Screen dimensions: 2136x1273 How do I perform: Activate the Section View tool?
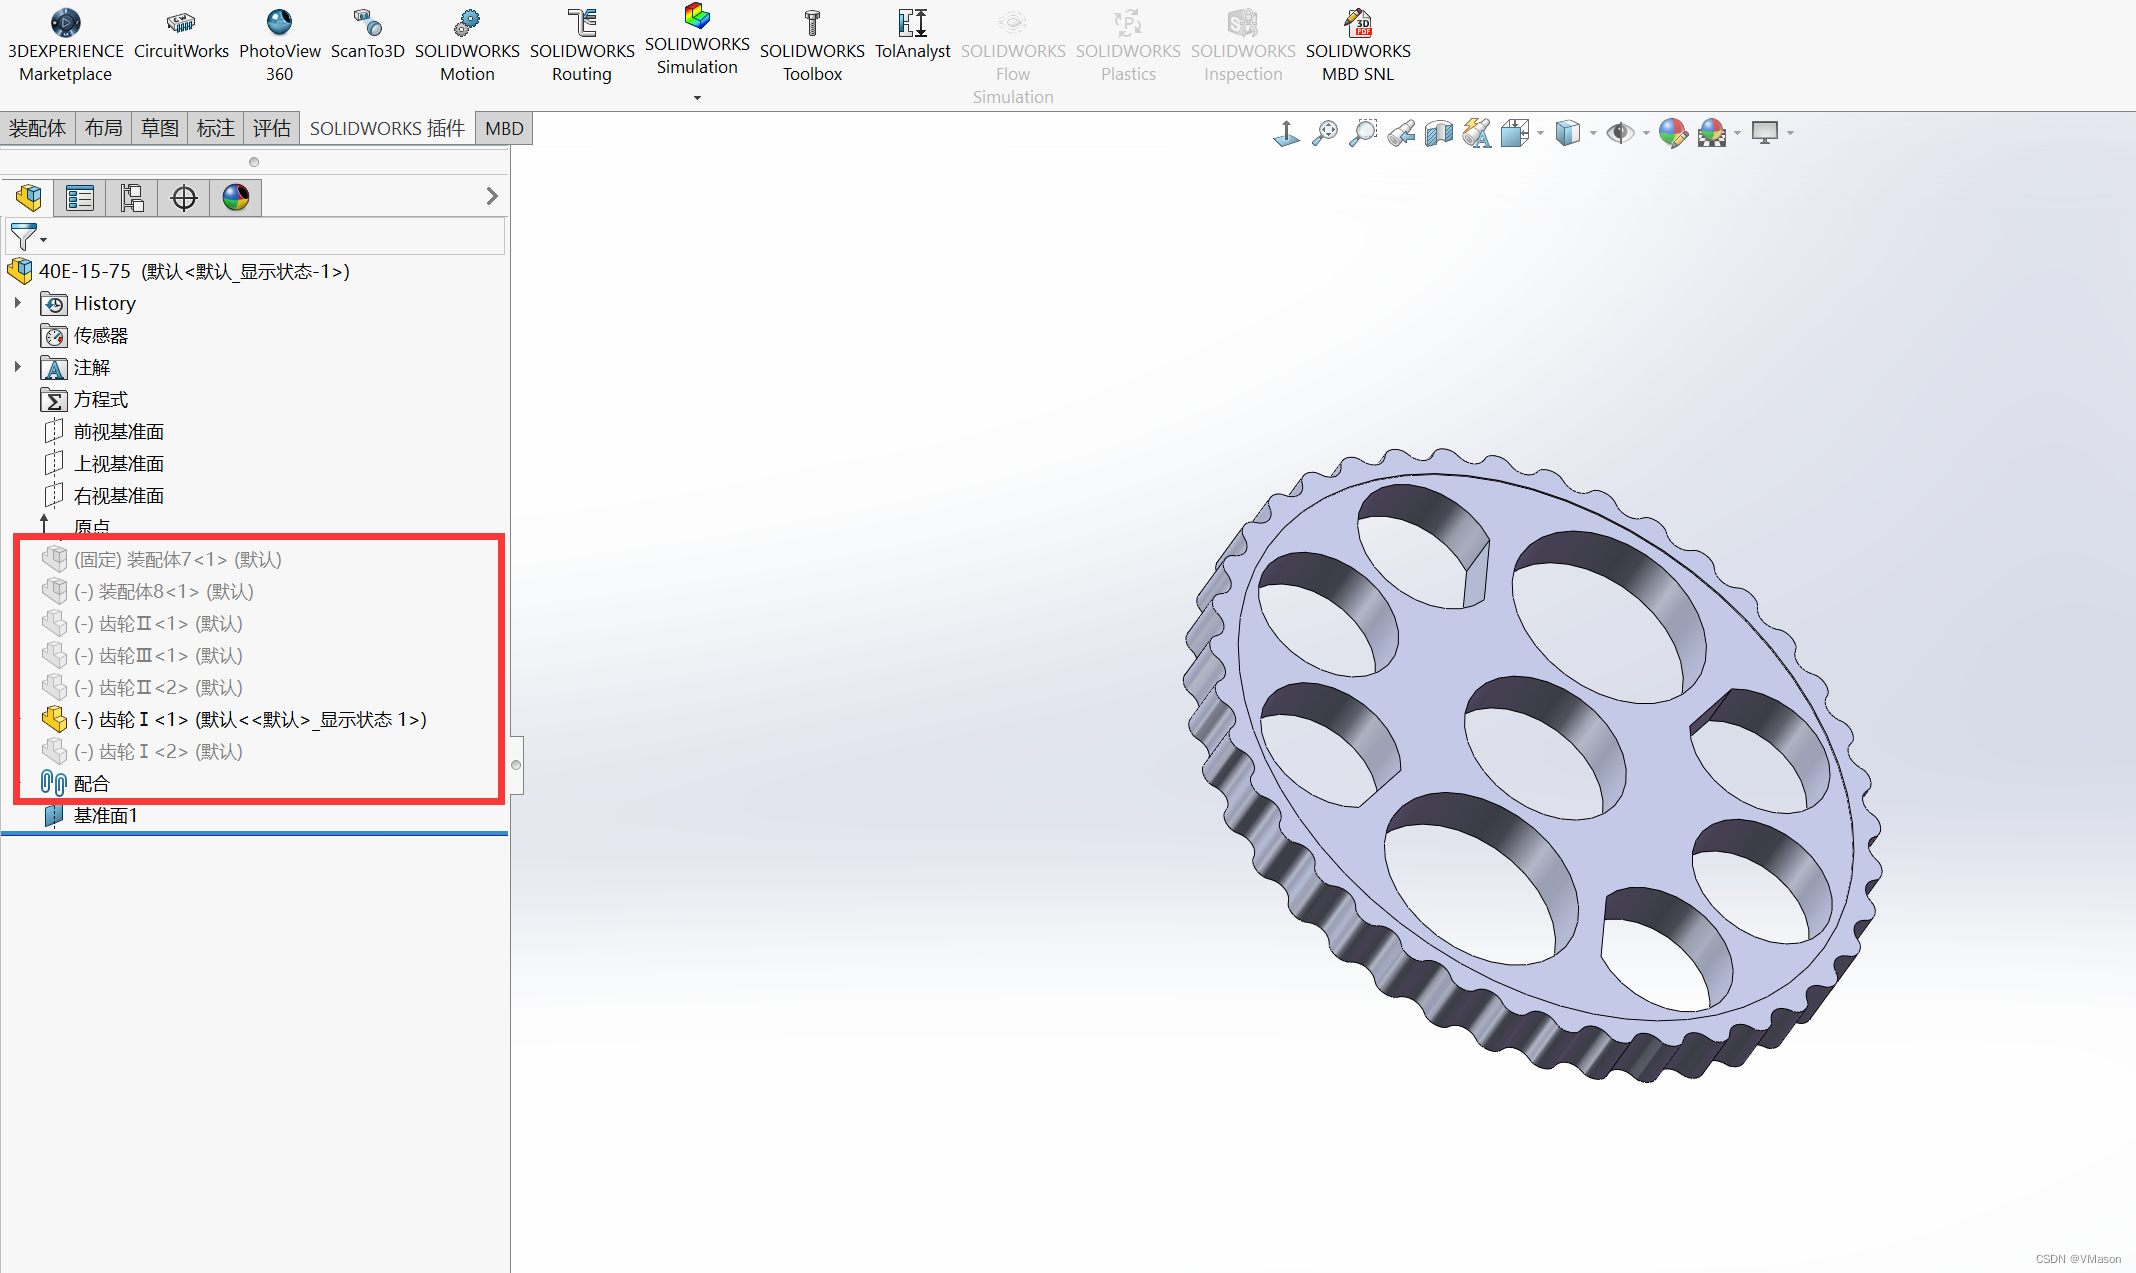pyautogui.click(x=1439, y=133)
